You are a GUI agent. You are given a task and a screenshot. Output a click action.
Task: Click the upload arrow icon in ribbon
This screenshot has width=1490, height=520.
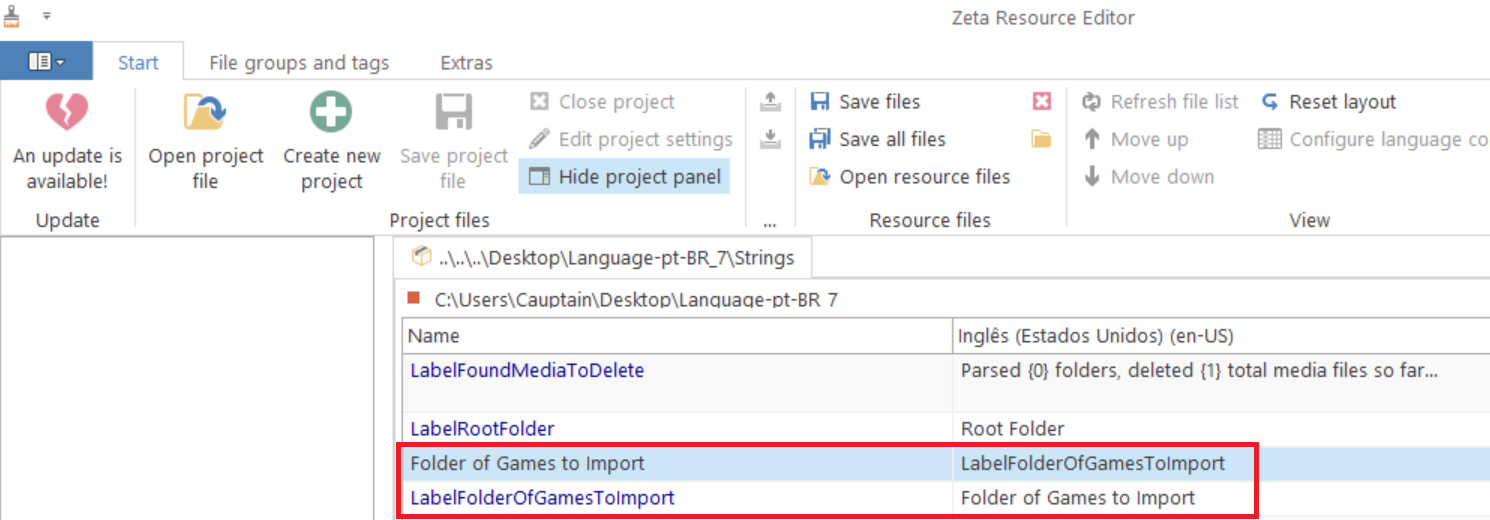(x=770, y=101)
